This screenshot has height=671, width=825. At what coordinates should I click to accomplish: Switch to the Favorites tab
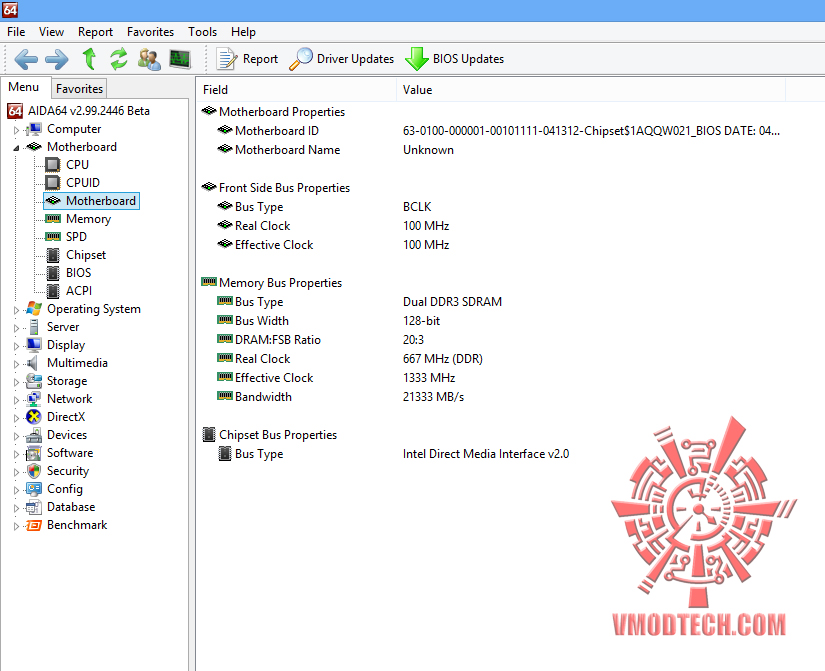tap(79, 89)
